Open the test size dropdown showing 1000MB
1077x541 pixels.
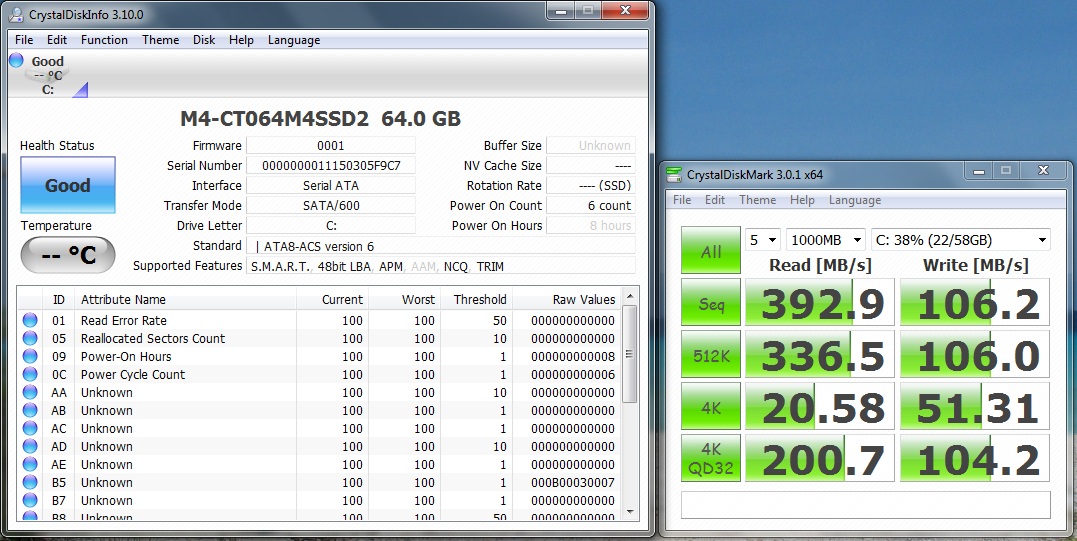coord(826,240)
